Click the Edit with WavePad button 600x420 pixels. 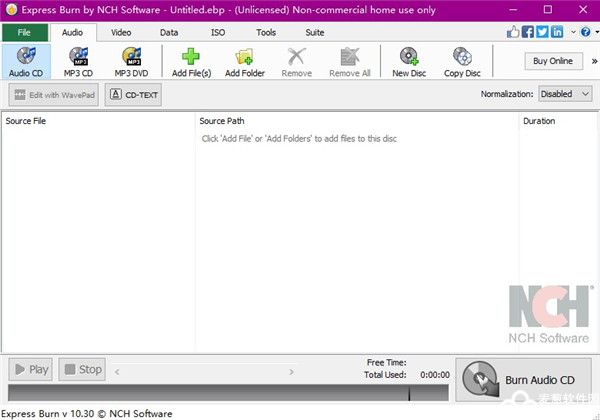coord(54,95)
